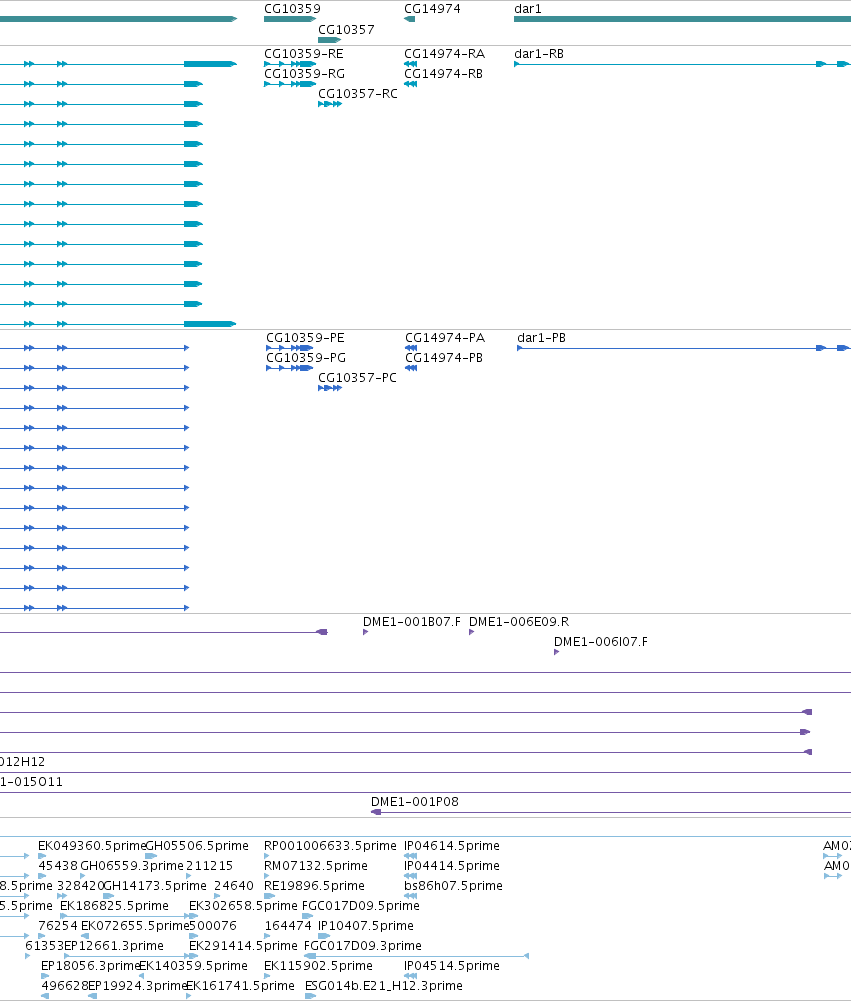Screen dimensions: 851x1001
Task: Select EST label GH05506.5prime
Action: coord(197,846)
